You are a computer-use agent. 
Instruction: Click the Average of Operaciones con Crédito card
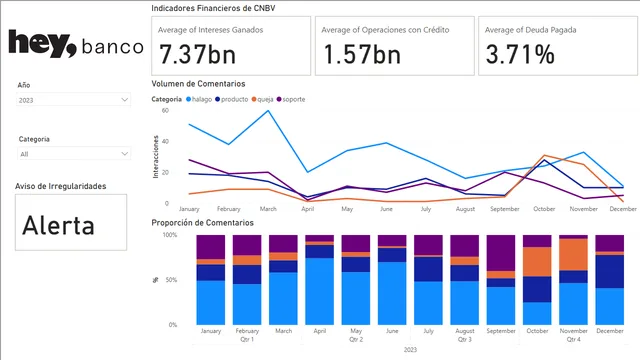point(395,46)
